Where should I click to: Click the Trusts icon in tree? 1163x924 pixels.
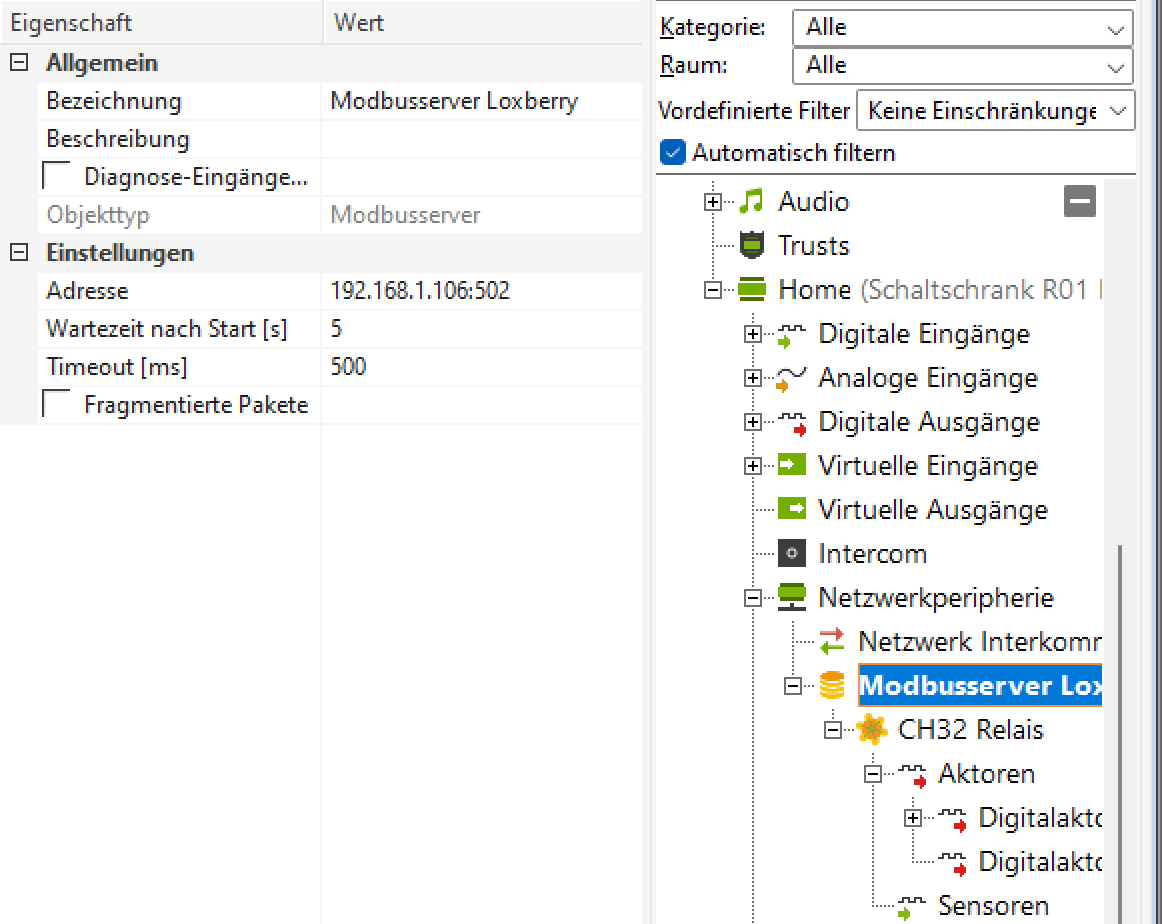(750, 246)
